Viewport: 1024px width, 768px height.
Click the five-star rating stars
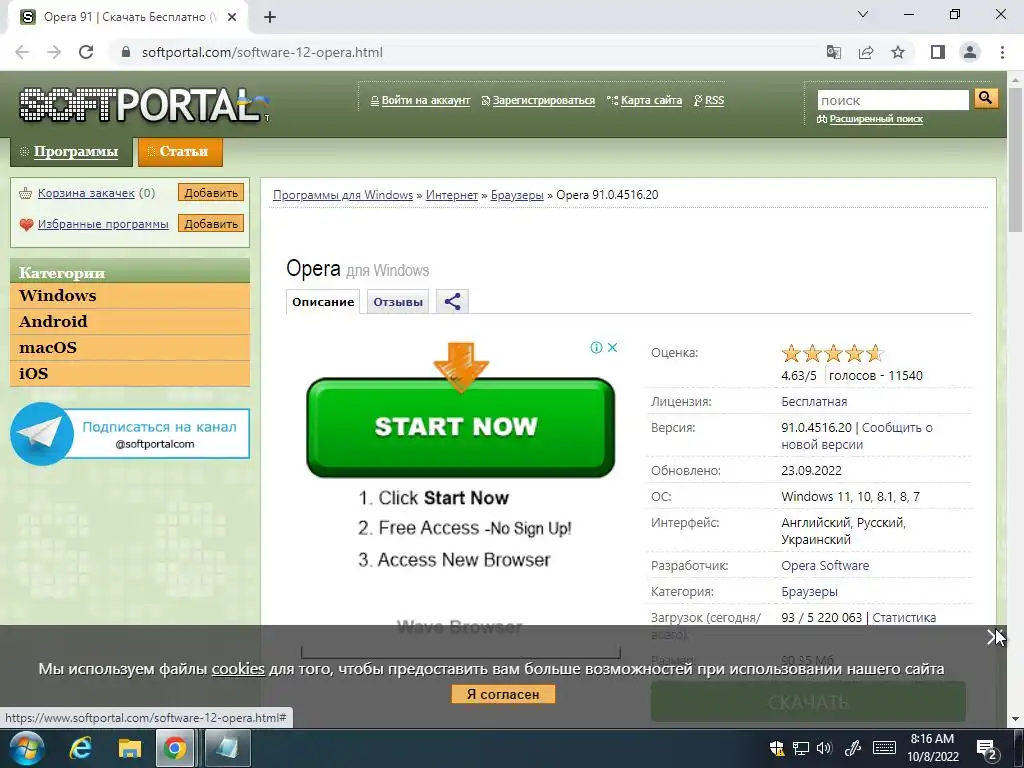833,354
